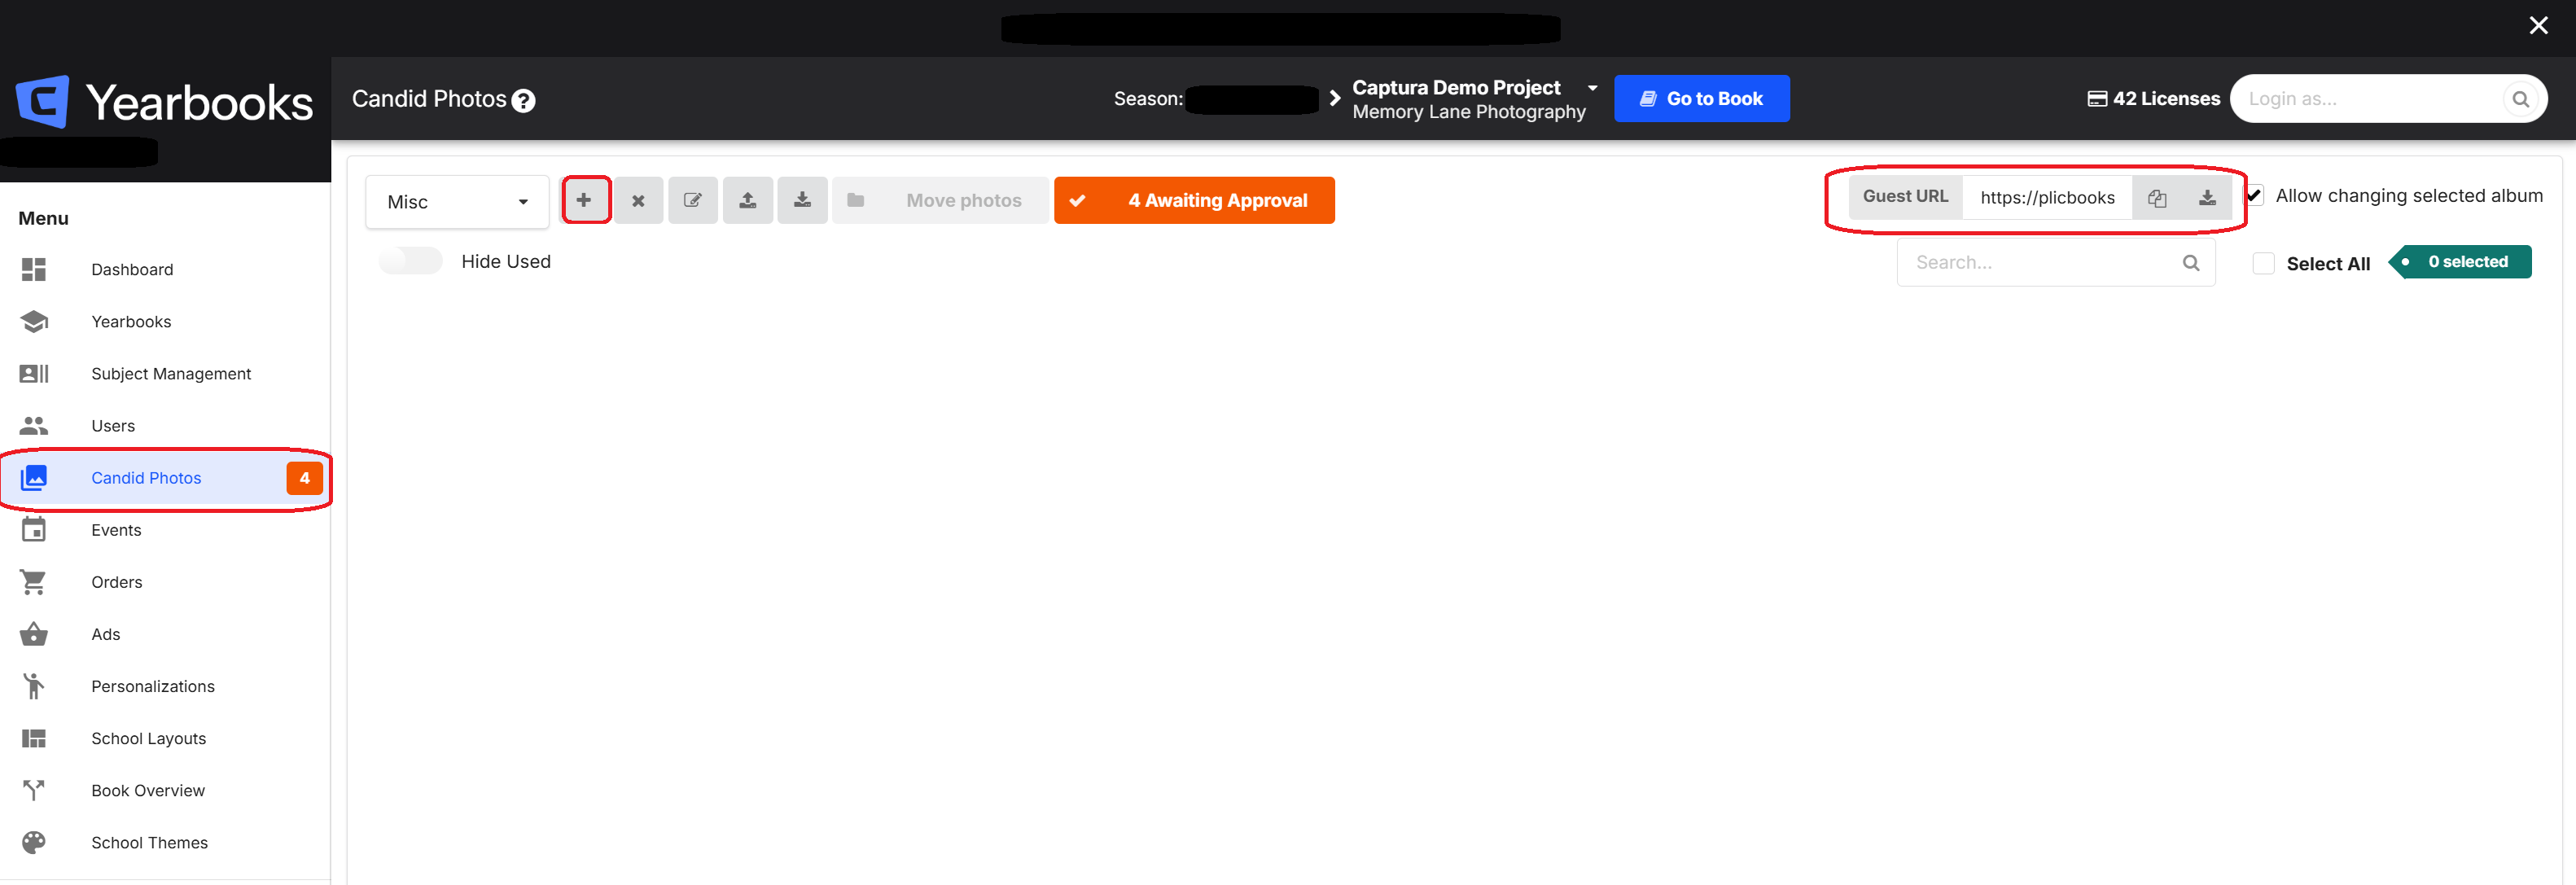Click the photo search magnifier icon
The width and height of the screenshot is (2576, 885).
tap(2190, 262)
